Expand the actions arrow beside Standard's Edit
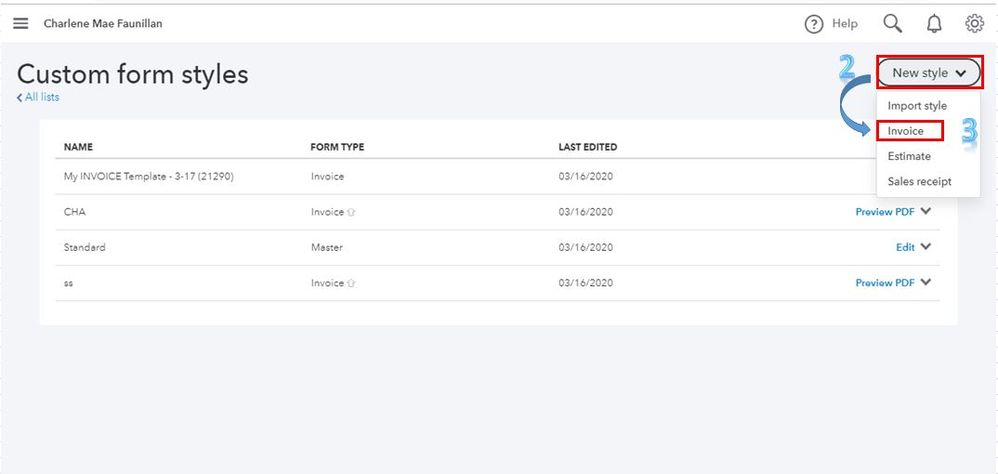This screenshot has width=998, height=474. point(925,247)
